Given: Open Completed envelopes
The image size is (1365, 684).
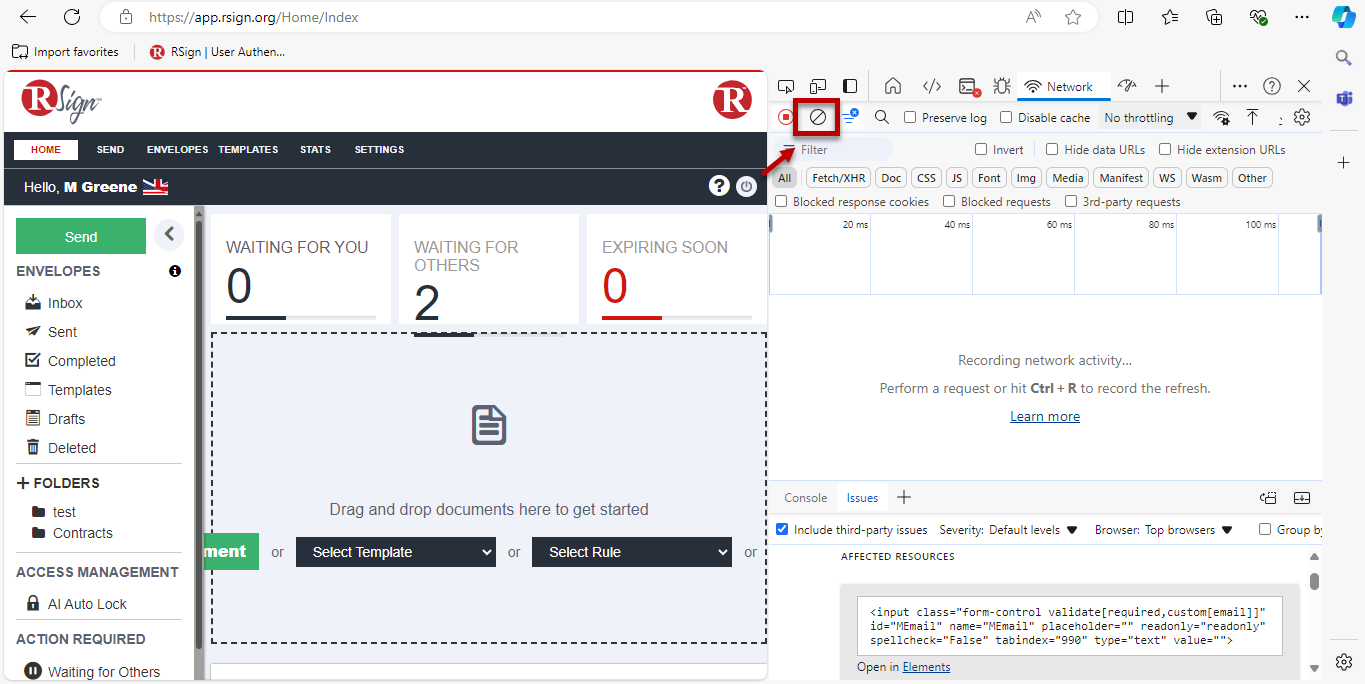Looking at the screenshot, I should pyautogui.click(x=82, y=361).
